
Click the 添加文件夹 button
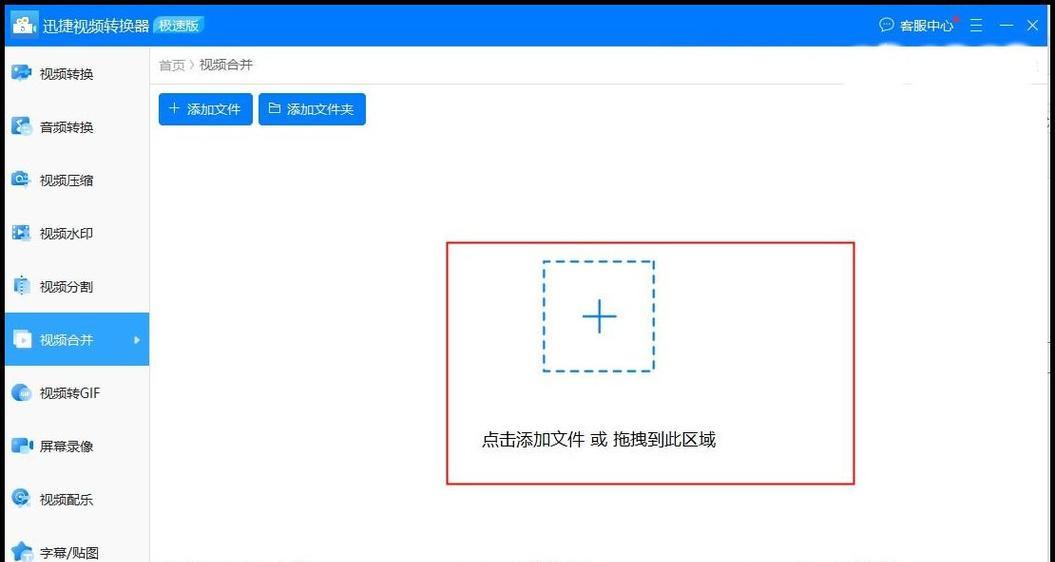[312, 109]
